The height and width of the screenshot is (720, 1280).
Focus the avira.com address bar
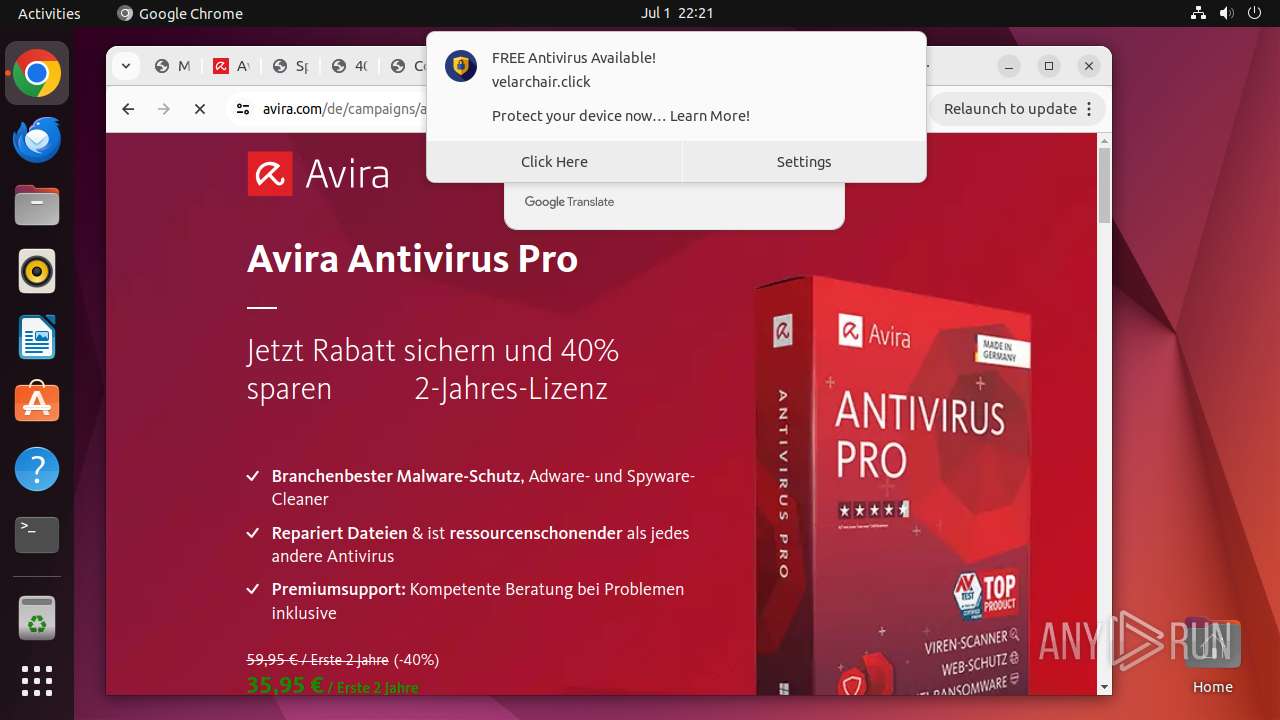[345, 109]
